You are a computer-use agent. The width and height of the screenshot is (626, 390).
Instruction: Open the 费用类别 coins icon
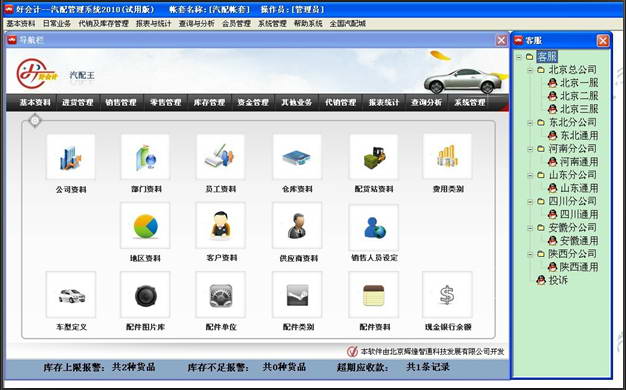click(x=448, y=157)
